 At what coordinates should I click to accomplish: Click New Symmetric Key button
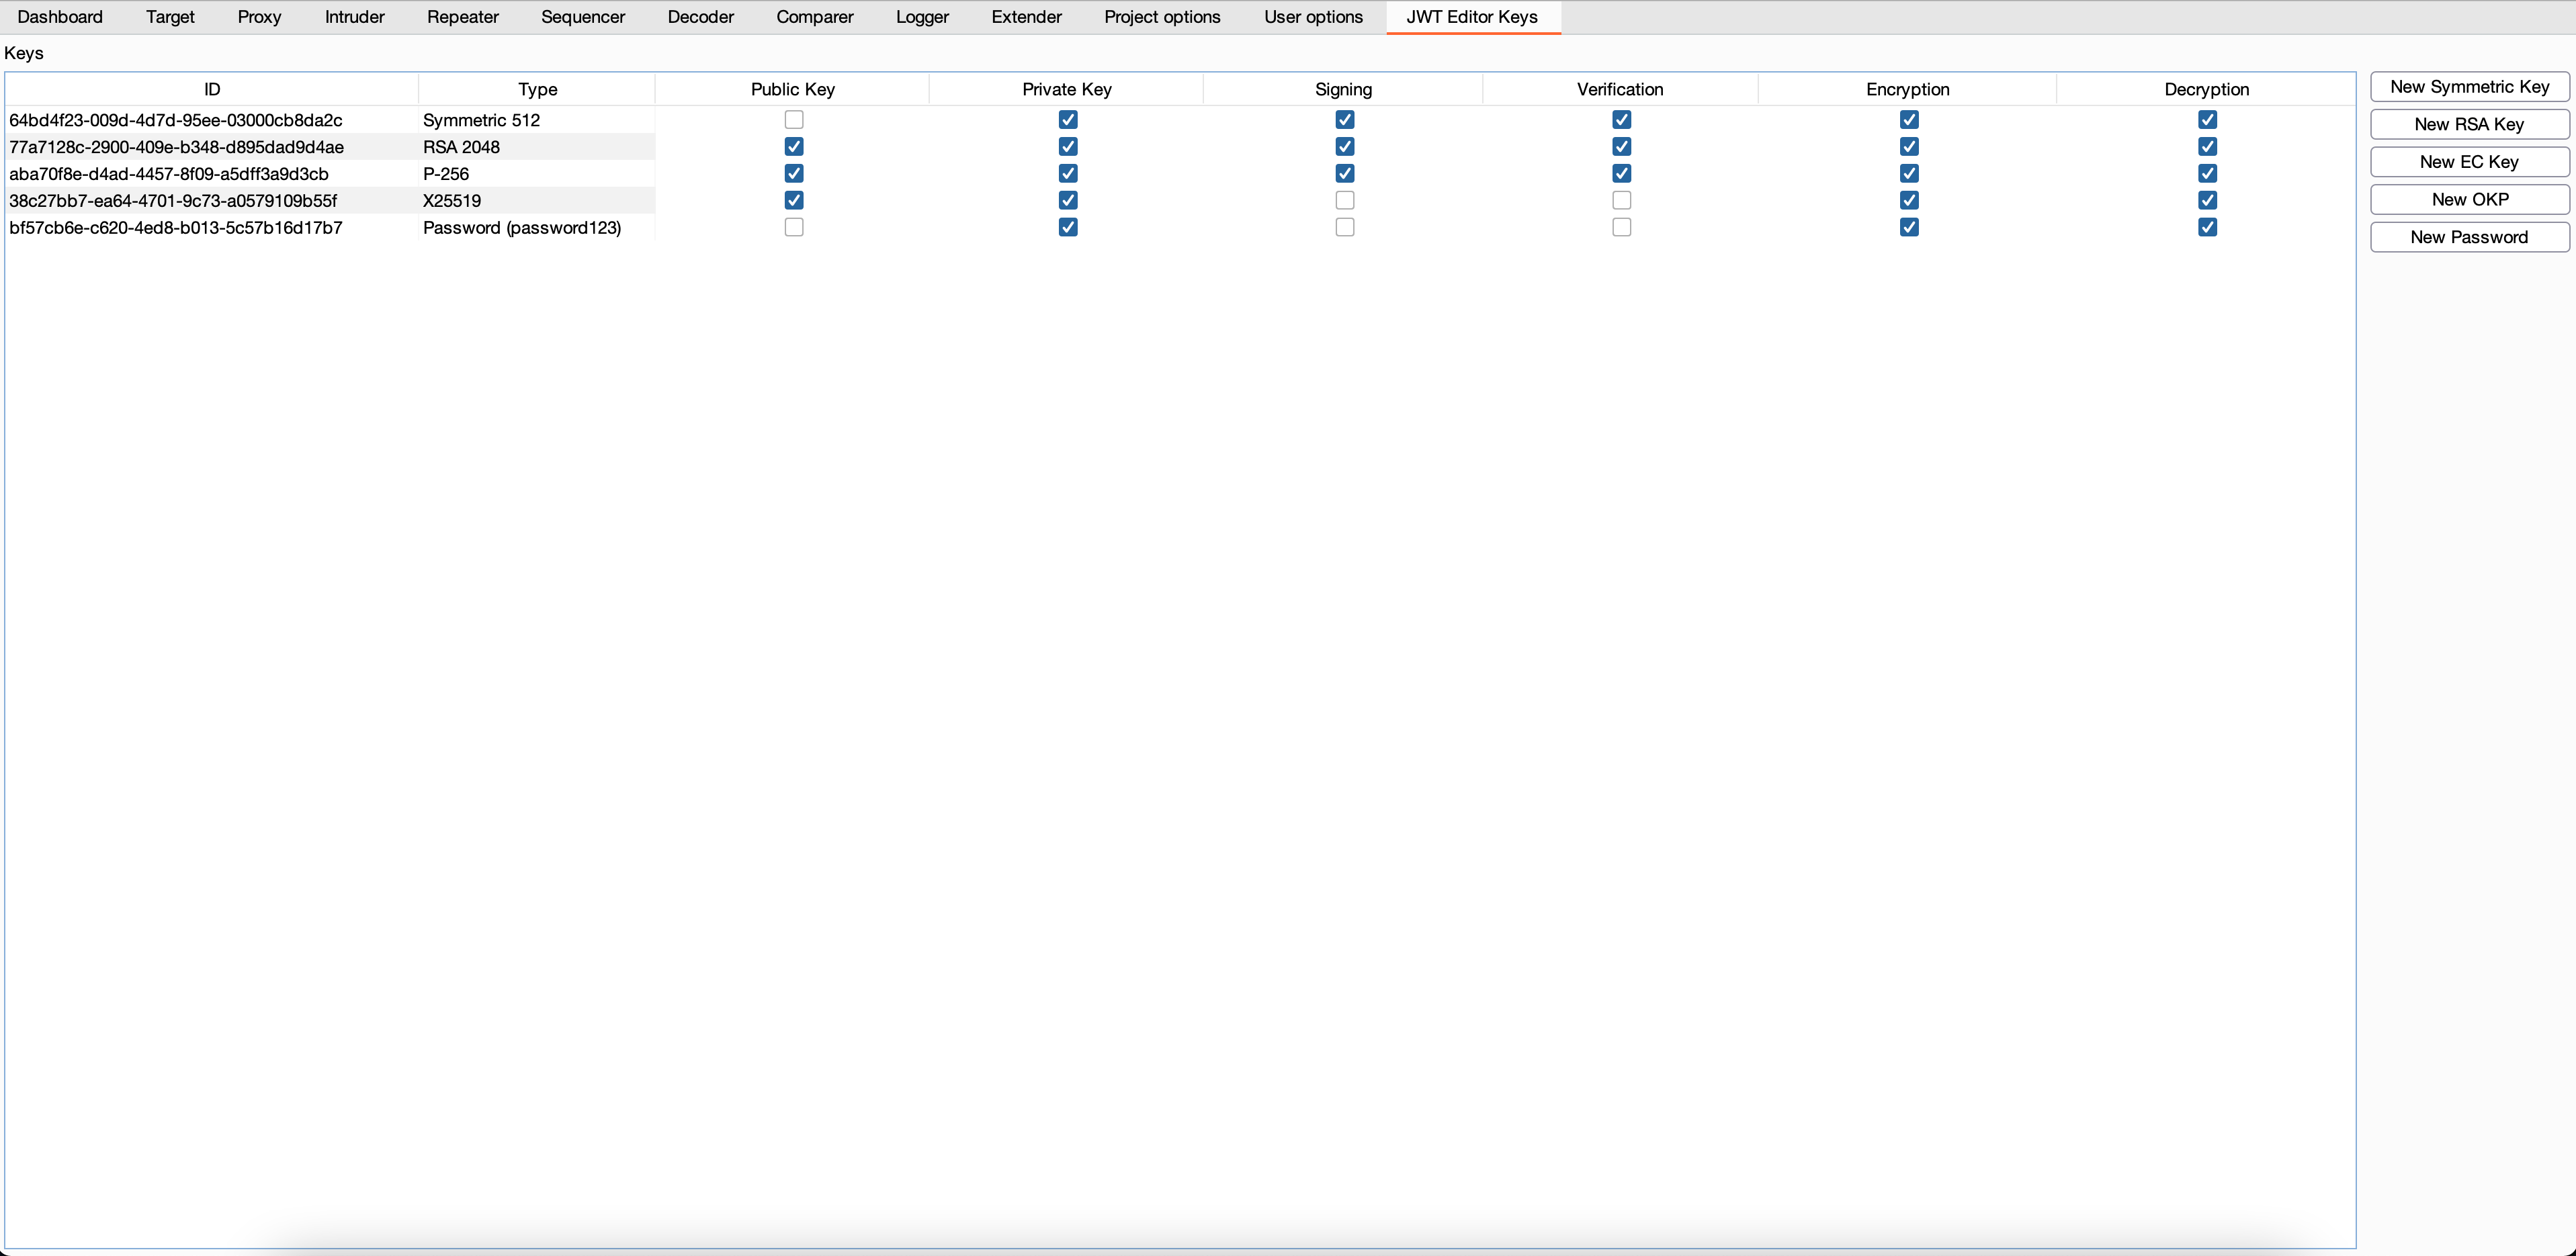pyautogui.click(x=2469, y=87)
